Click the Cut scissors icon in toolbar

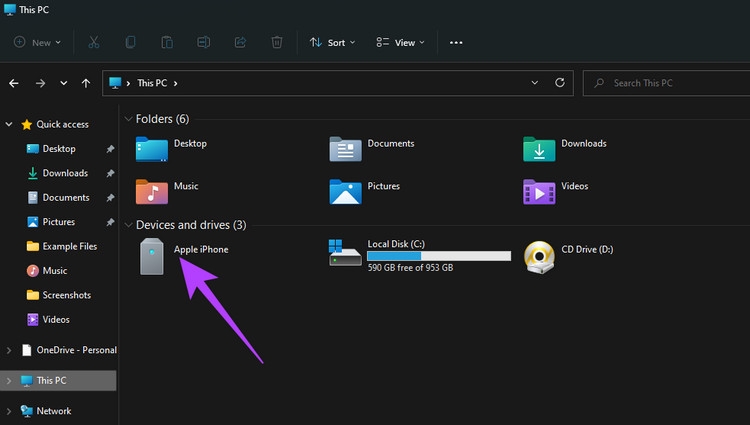coord(94,43)
